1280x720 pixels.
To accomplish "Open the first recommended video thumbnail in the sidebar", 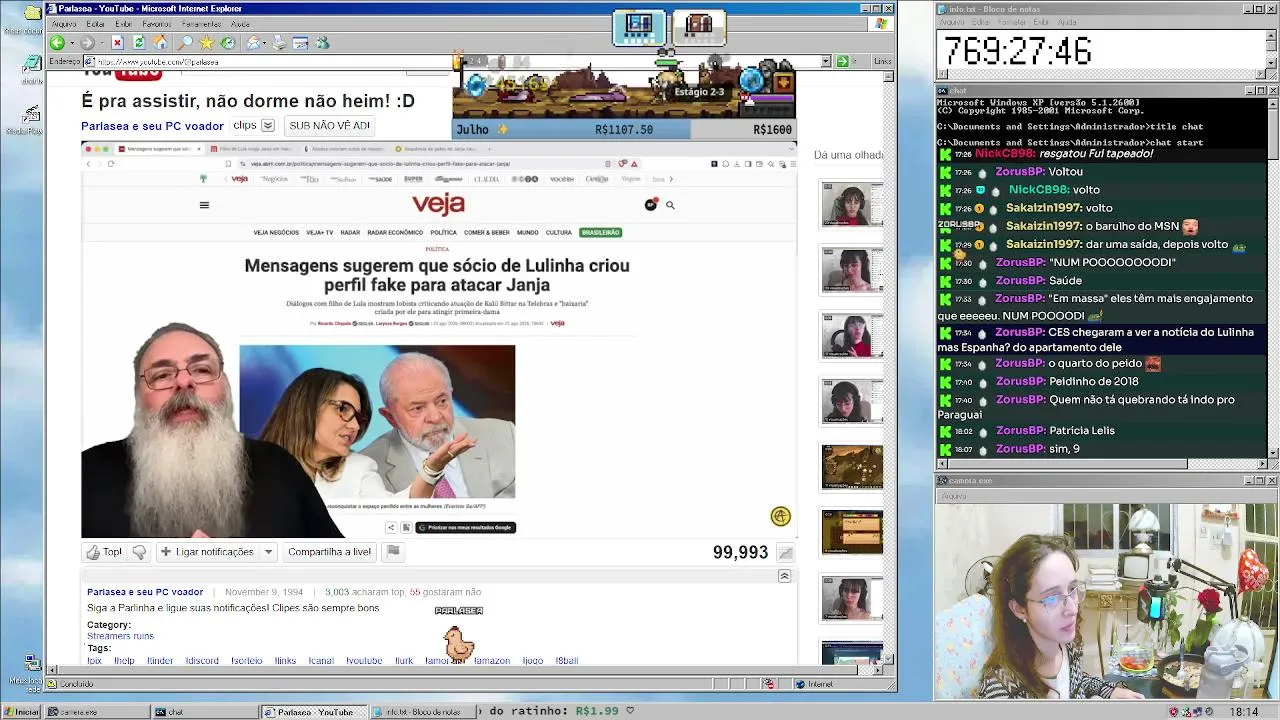I will pos(852,205).
